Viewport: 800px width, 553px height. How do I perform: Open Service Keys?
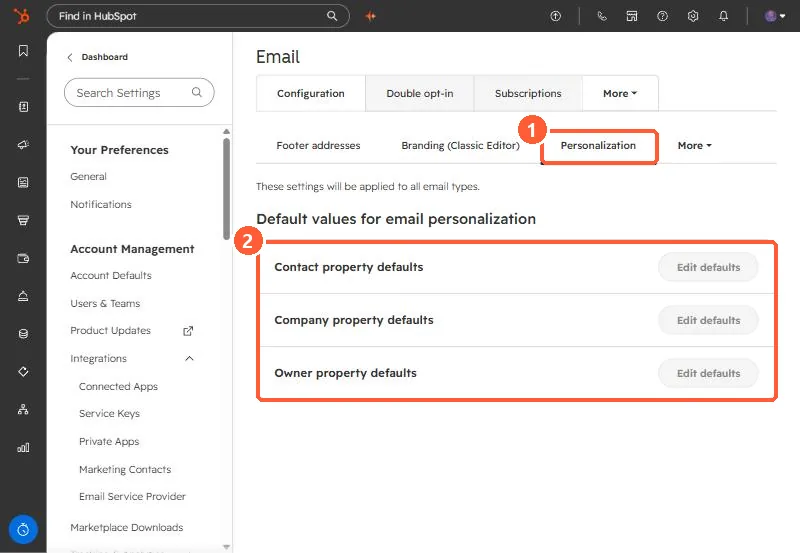pyautogui.click(x=109, y=414)
